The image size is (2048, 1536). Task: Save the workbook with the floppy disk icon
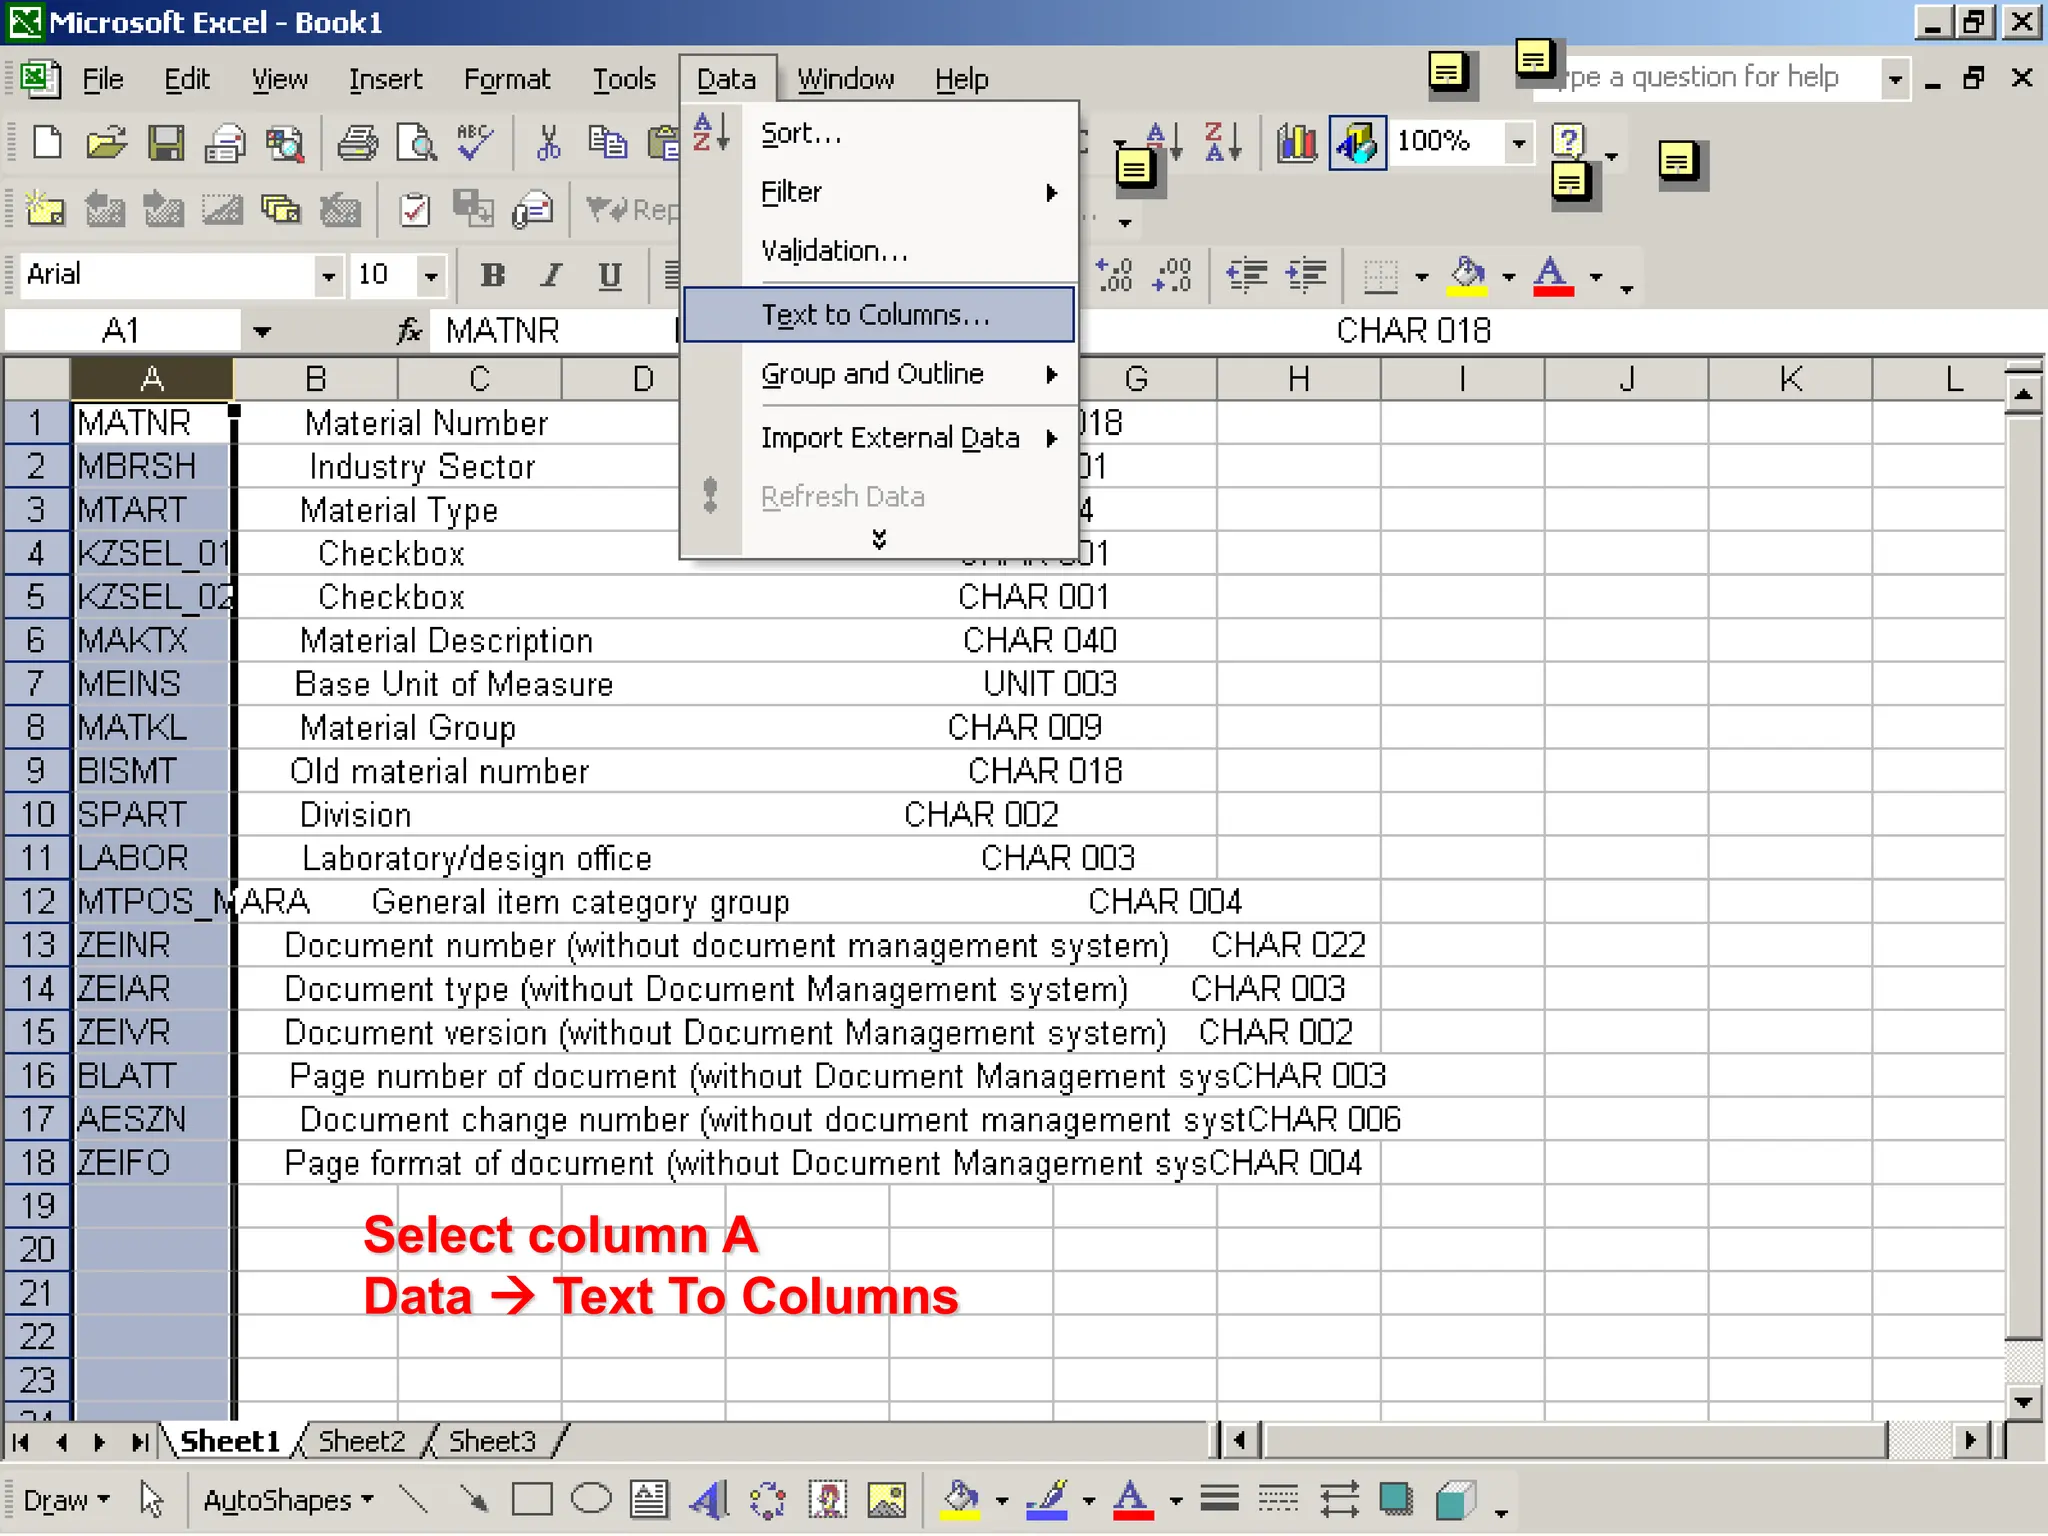166,143
